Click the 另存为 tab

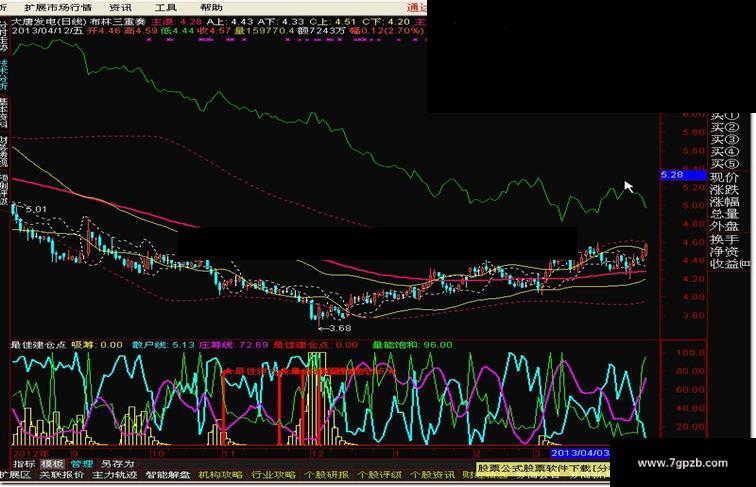pos(117,464)
